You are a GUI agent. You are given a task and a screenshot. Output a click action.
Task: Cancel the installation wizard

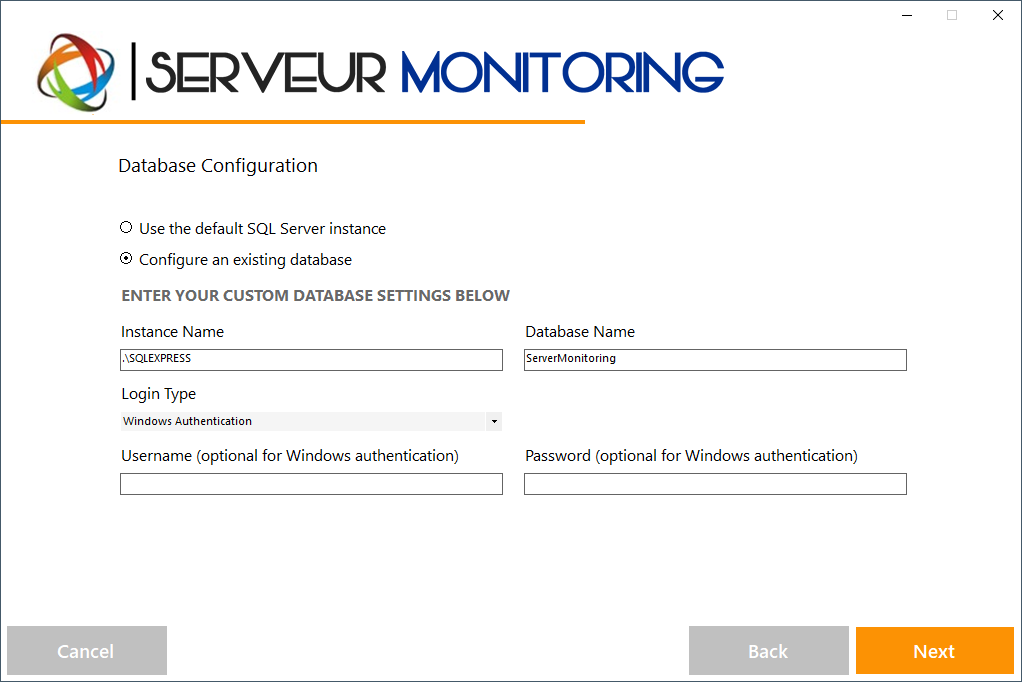tap(87, 651)
